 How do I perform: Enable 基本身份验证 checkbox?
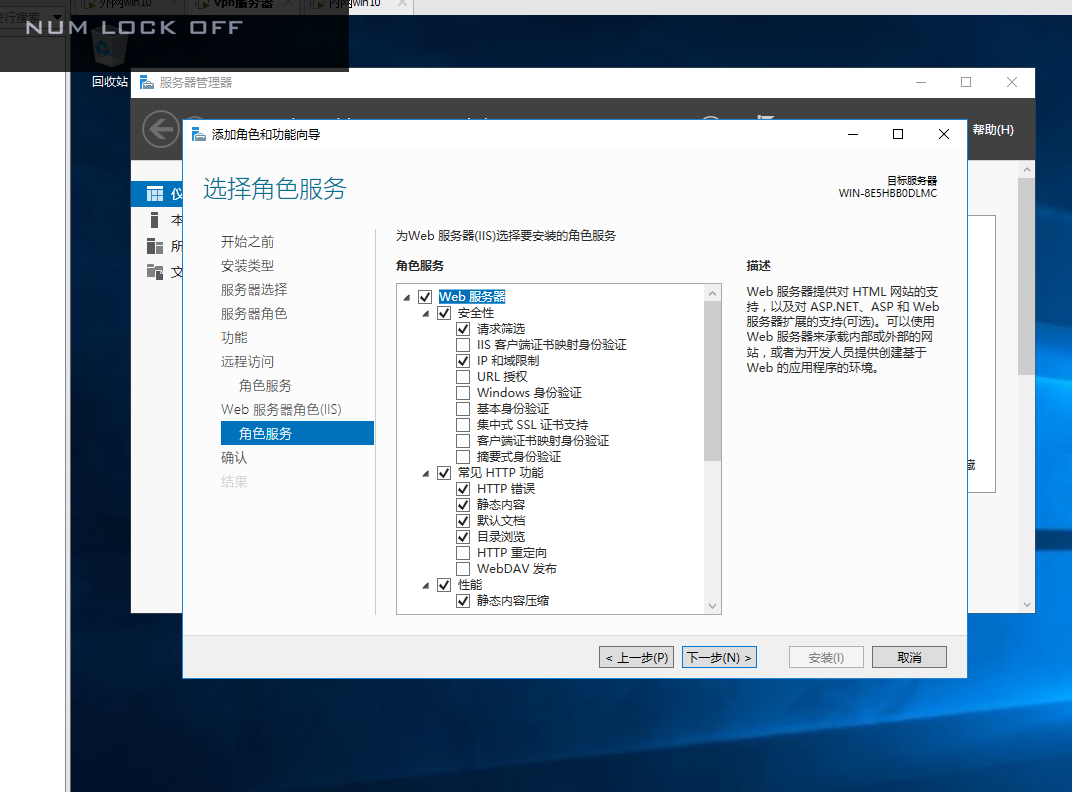coord(463,409)
